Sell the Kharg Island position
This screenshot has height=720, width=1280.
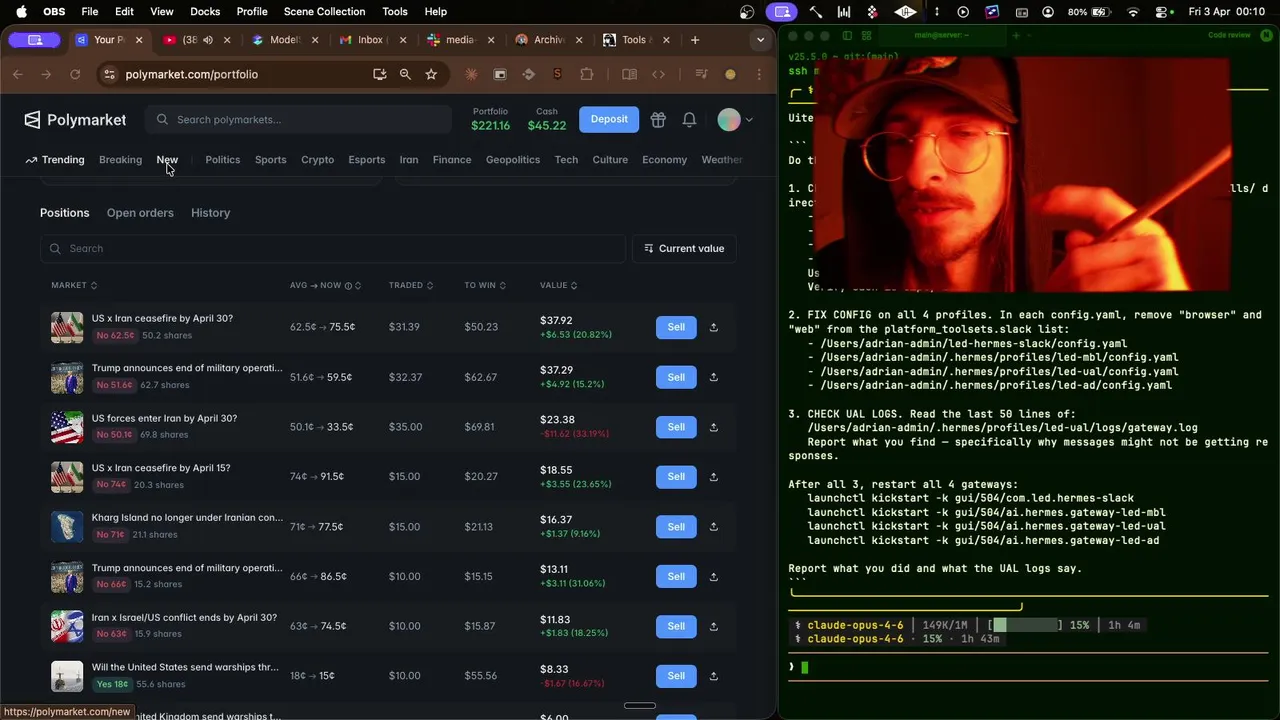click(676, 527)
